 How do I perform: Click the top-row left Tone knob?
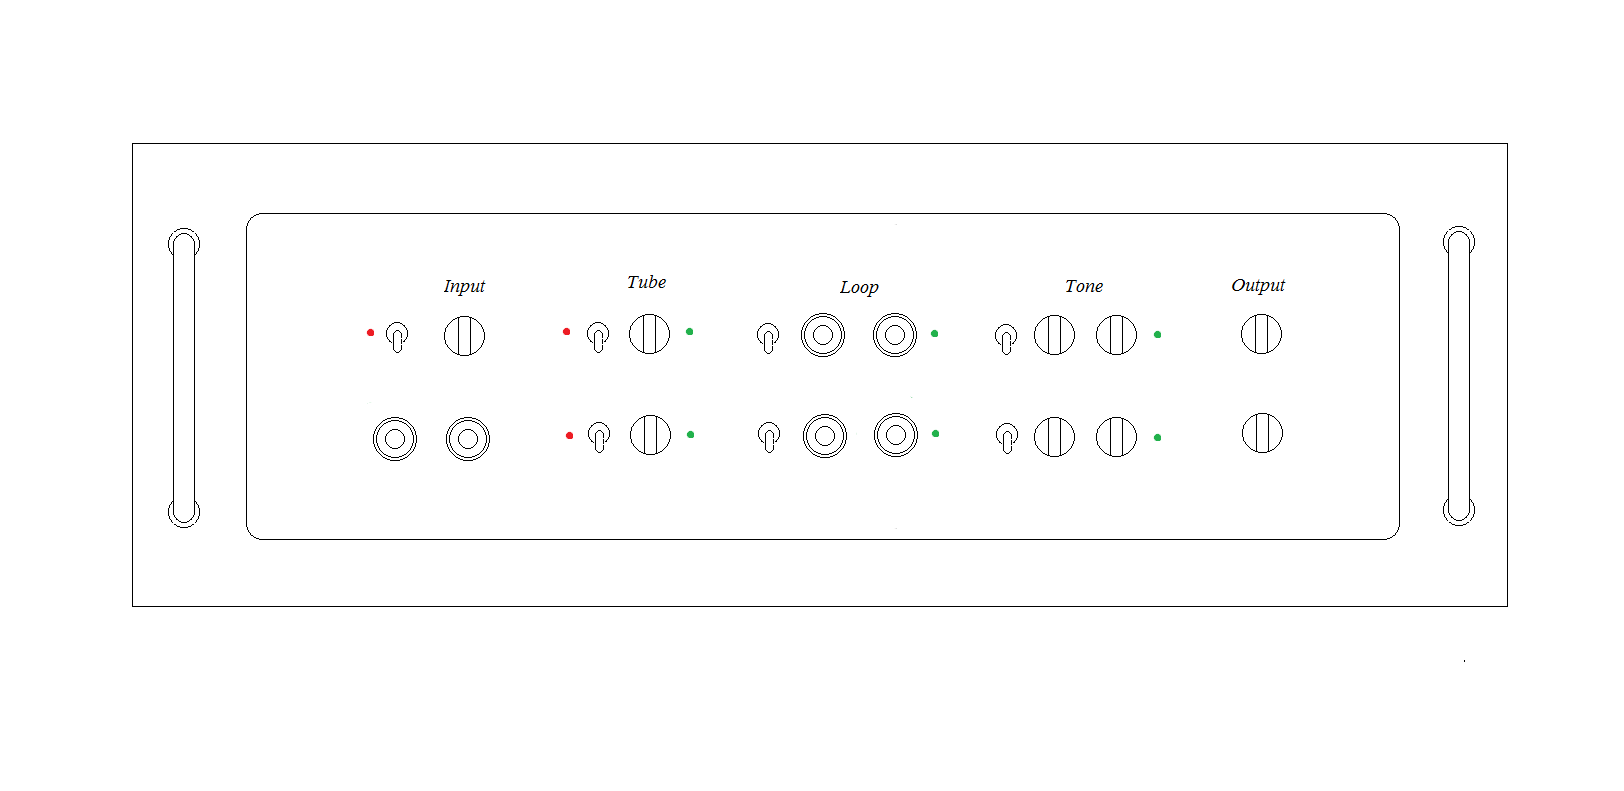(x=1055, y=335)
